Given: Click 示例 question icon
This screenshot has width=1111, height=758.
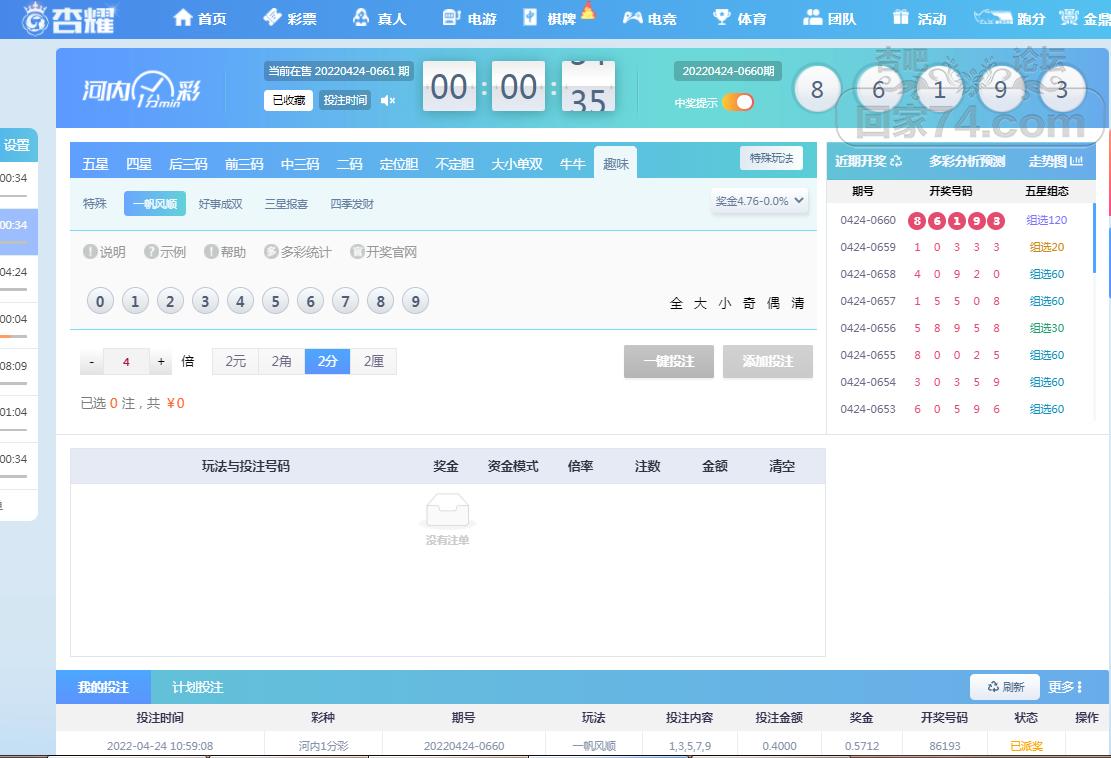Looking at the screenshot, I should point(151,251).
